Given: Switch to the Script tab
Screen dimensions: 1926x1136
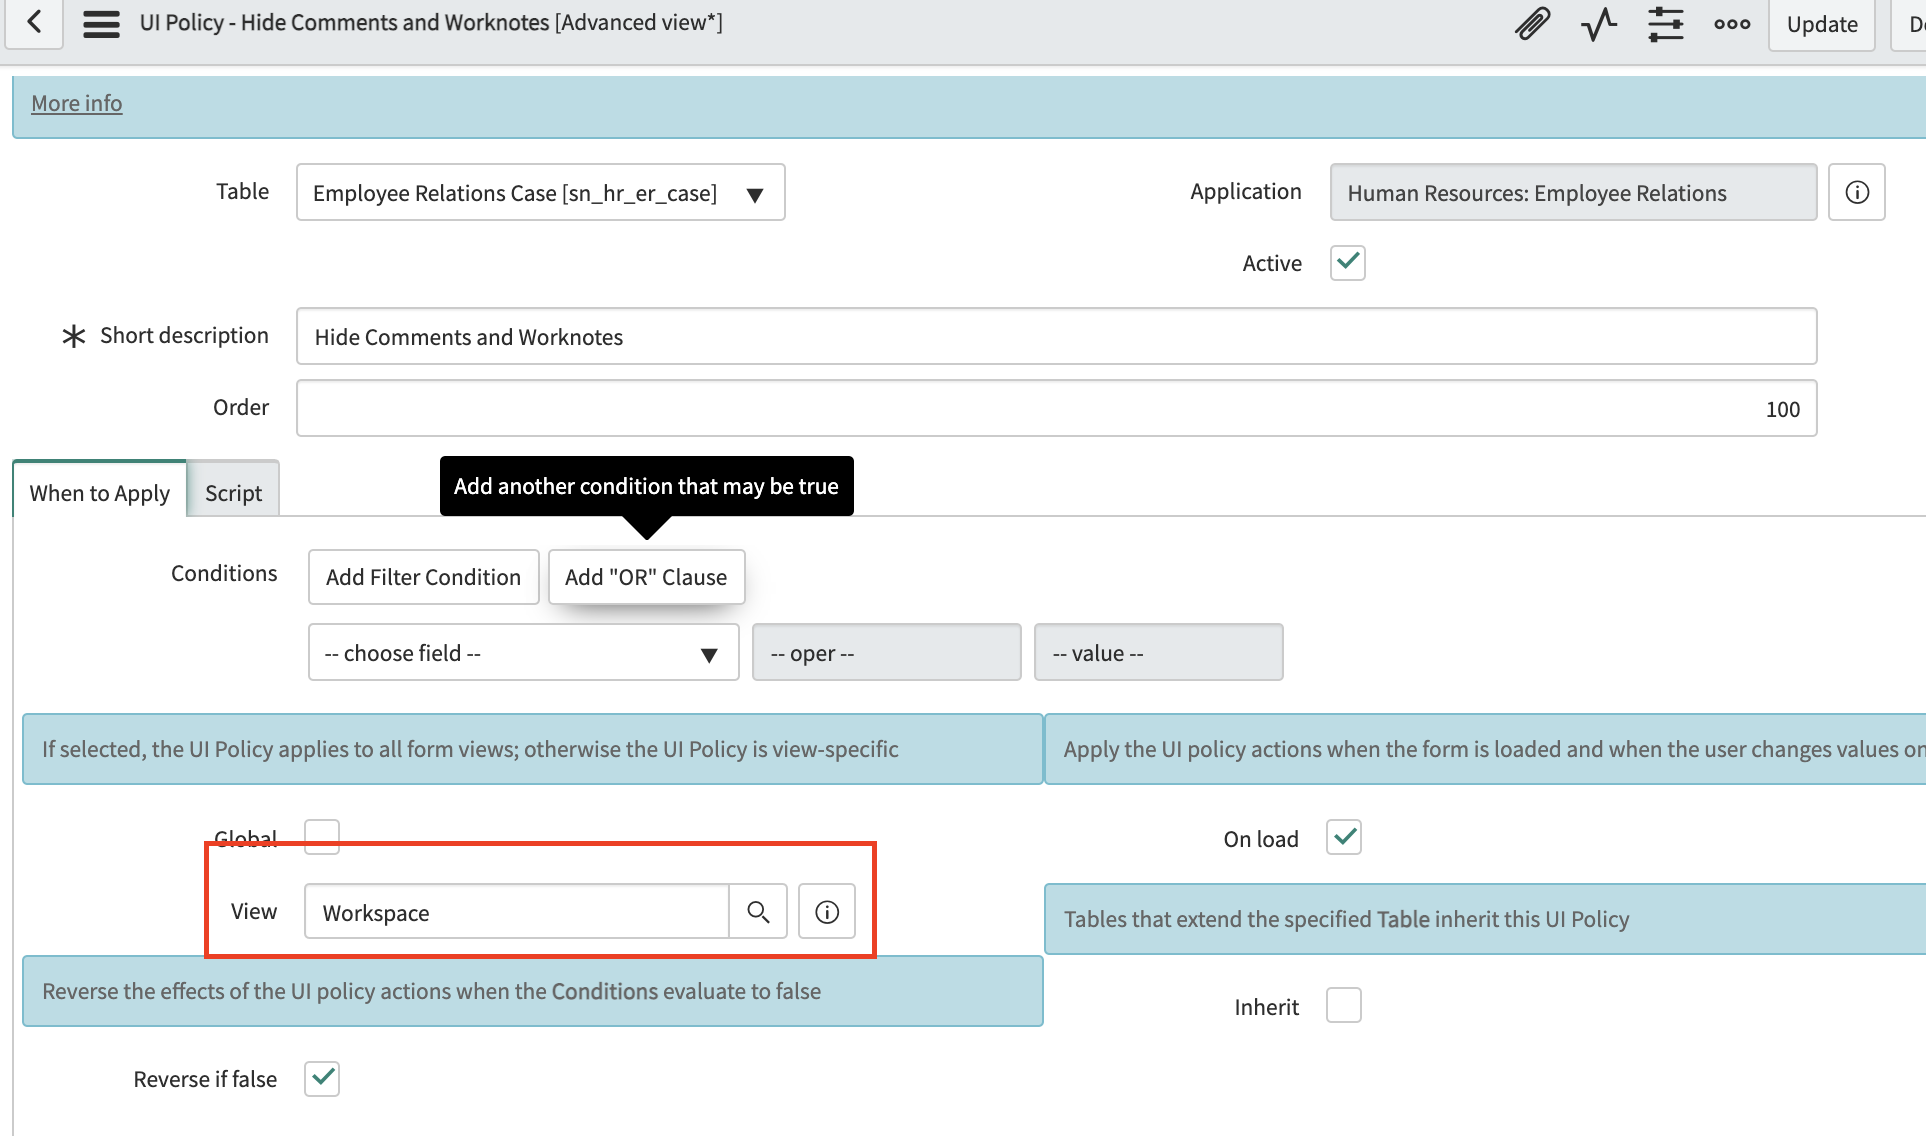Looking at the screenshot, I should (x=233, y=492).
